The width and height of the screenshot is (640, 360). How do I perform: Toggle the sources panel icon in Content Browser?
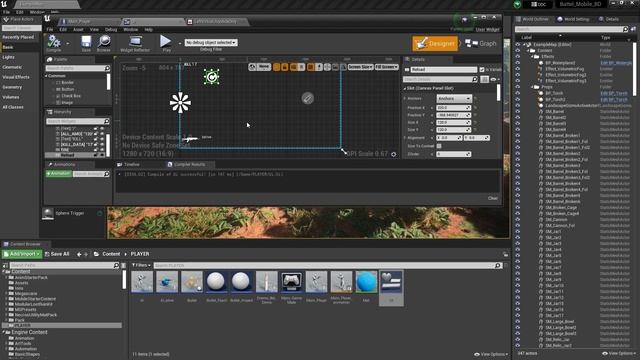pyautogui.click(x=5, y=265)
